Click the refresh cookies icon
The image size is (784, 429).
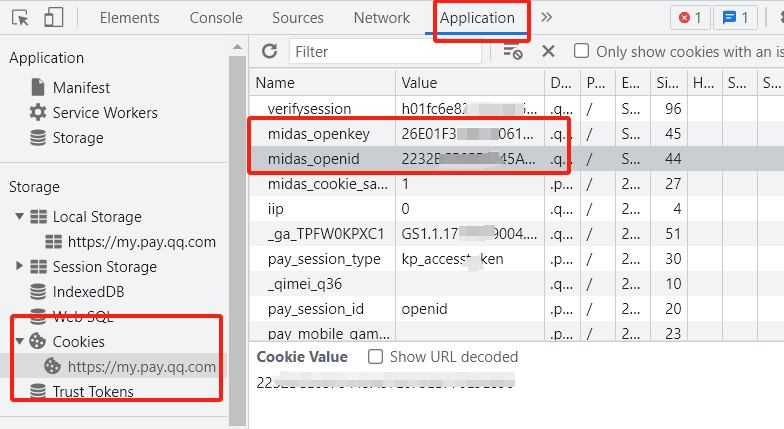tap(269, 51)
